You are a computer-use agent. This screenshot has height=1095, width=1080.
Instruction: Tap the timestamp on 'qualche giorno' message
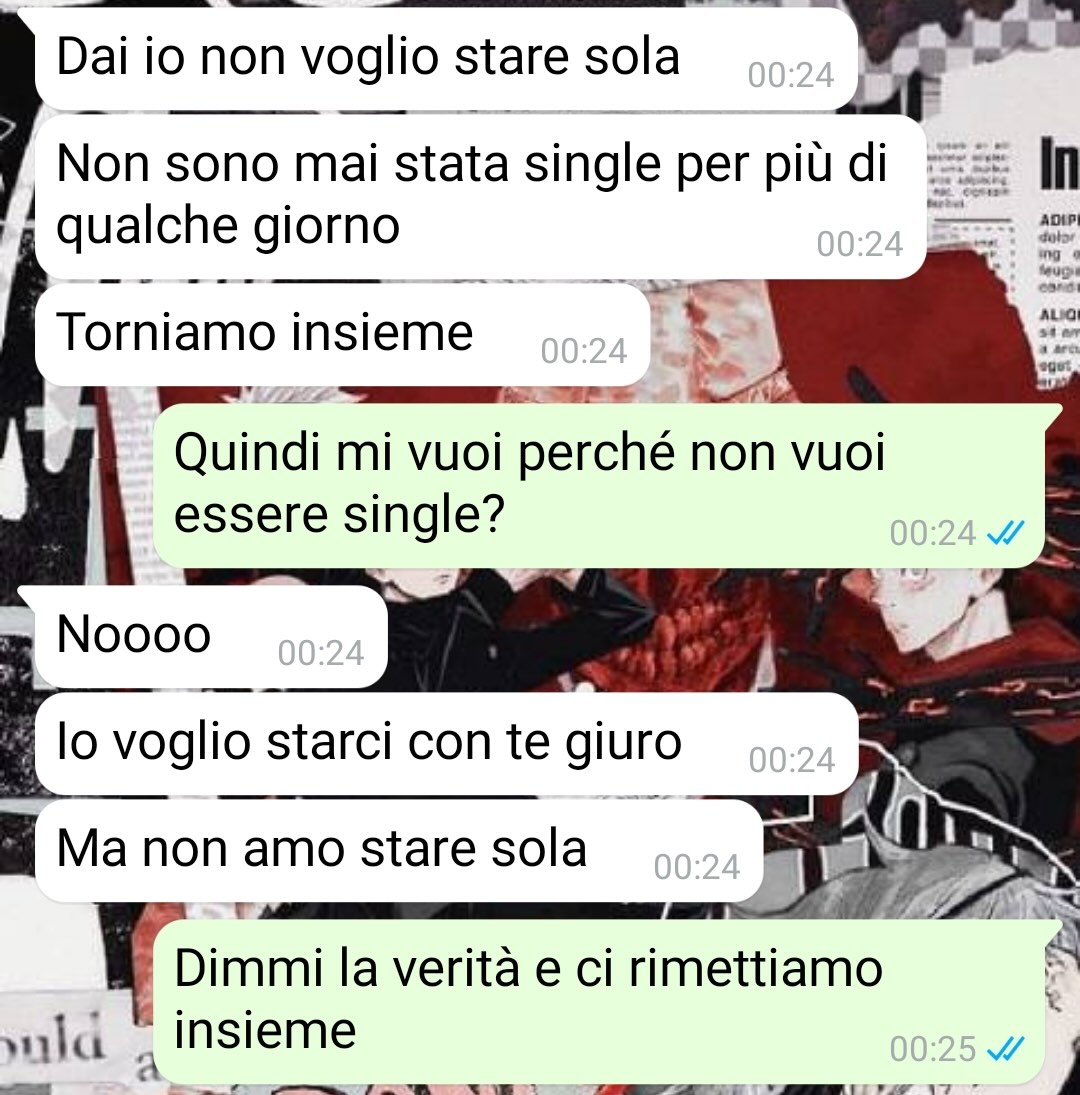click(860, 244)
